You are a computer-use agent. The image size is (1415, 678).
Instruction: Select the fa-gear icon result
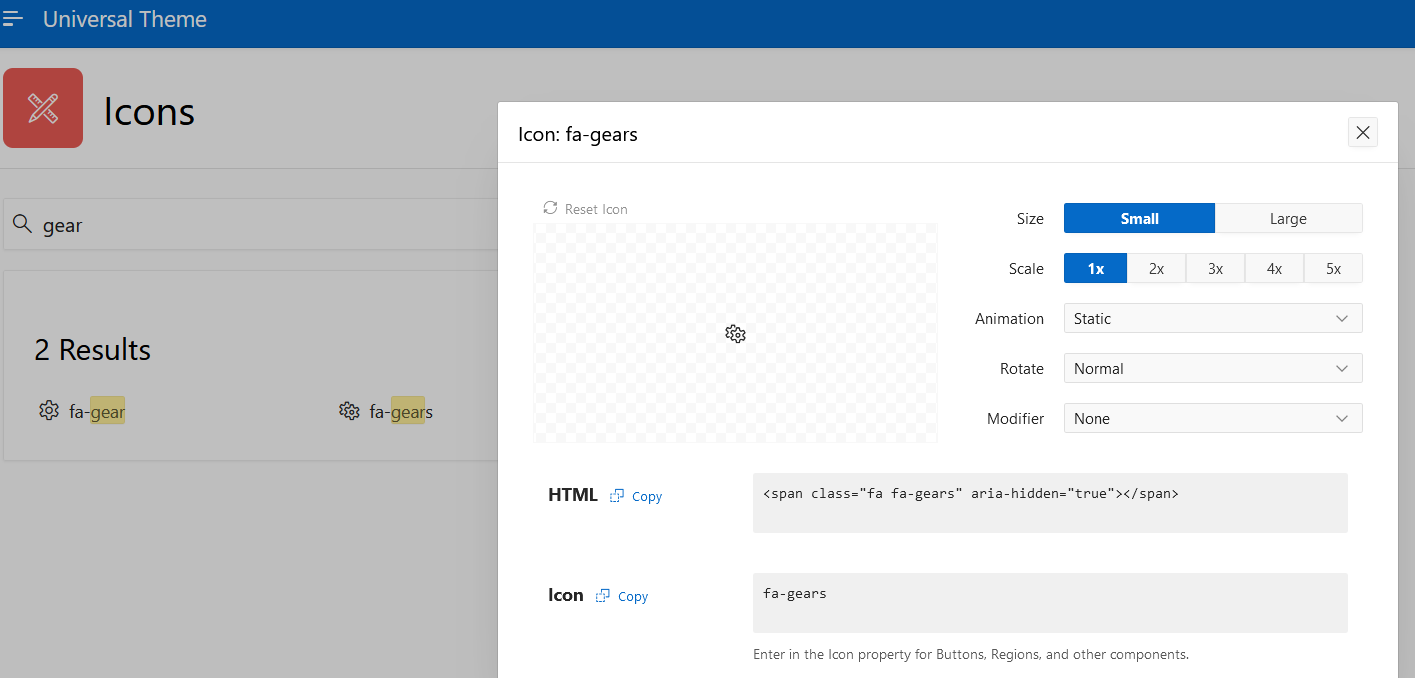click(x=83, y=411)
